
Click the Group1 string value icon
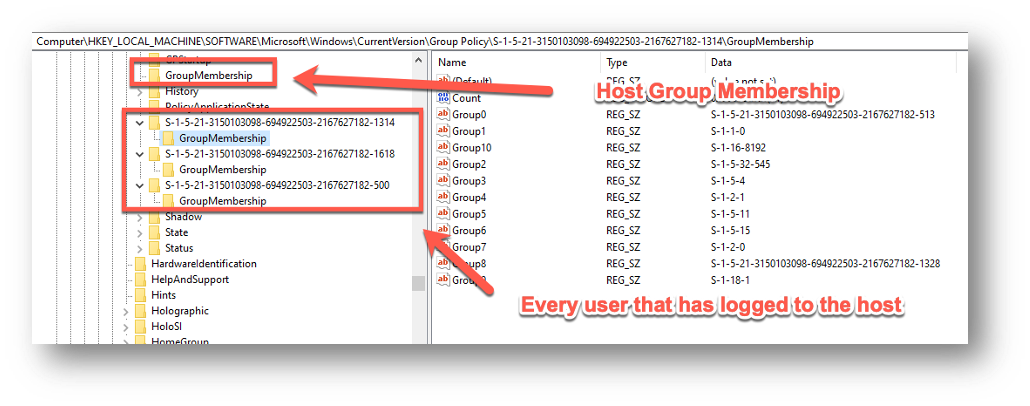[444, 131]
